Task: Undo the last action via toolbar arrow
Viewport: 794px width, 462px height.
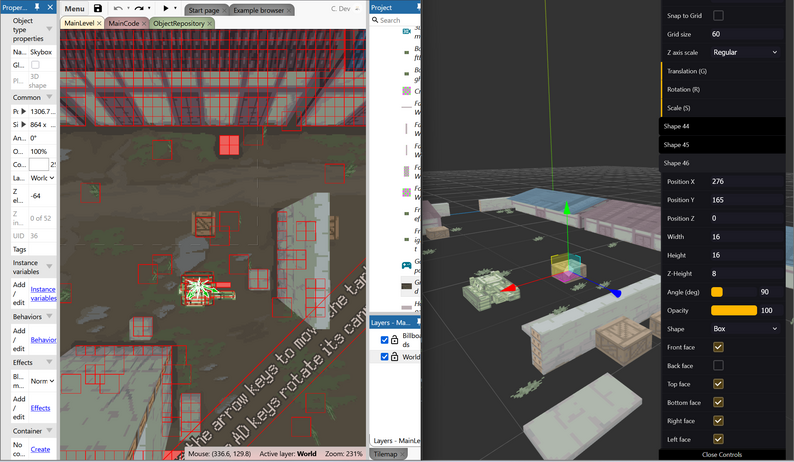Action: click(118, 9)
